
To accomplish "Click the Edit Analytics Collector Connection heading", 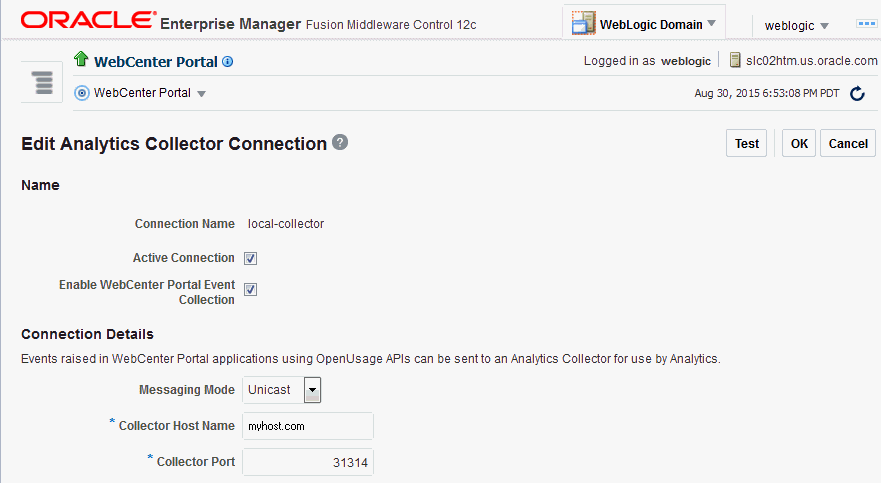I will pyautogui.click(x=174, y=144).
